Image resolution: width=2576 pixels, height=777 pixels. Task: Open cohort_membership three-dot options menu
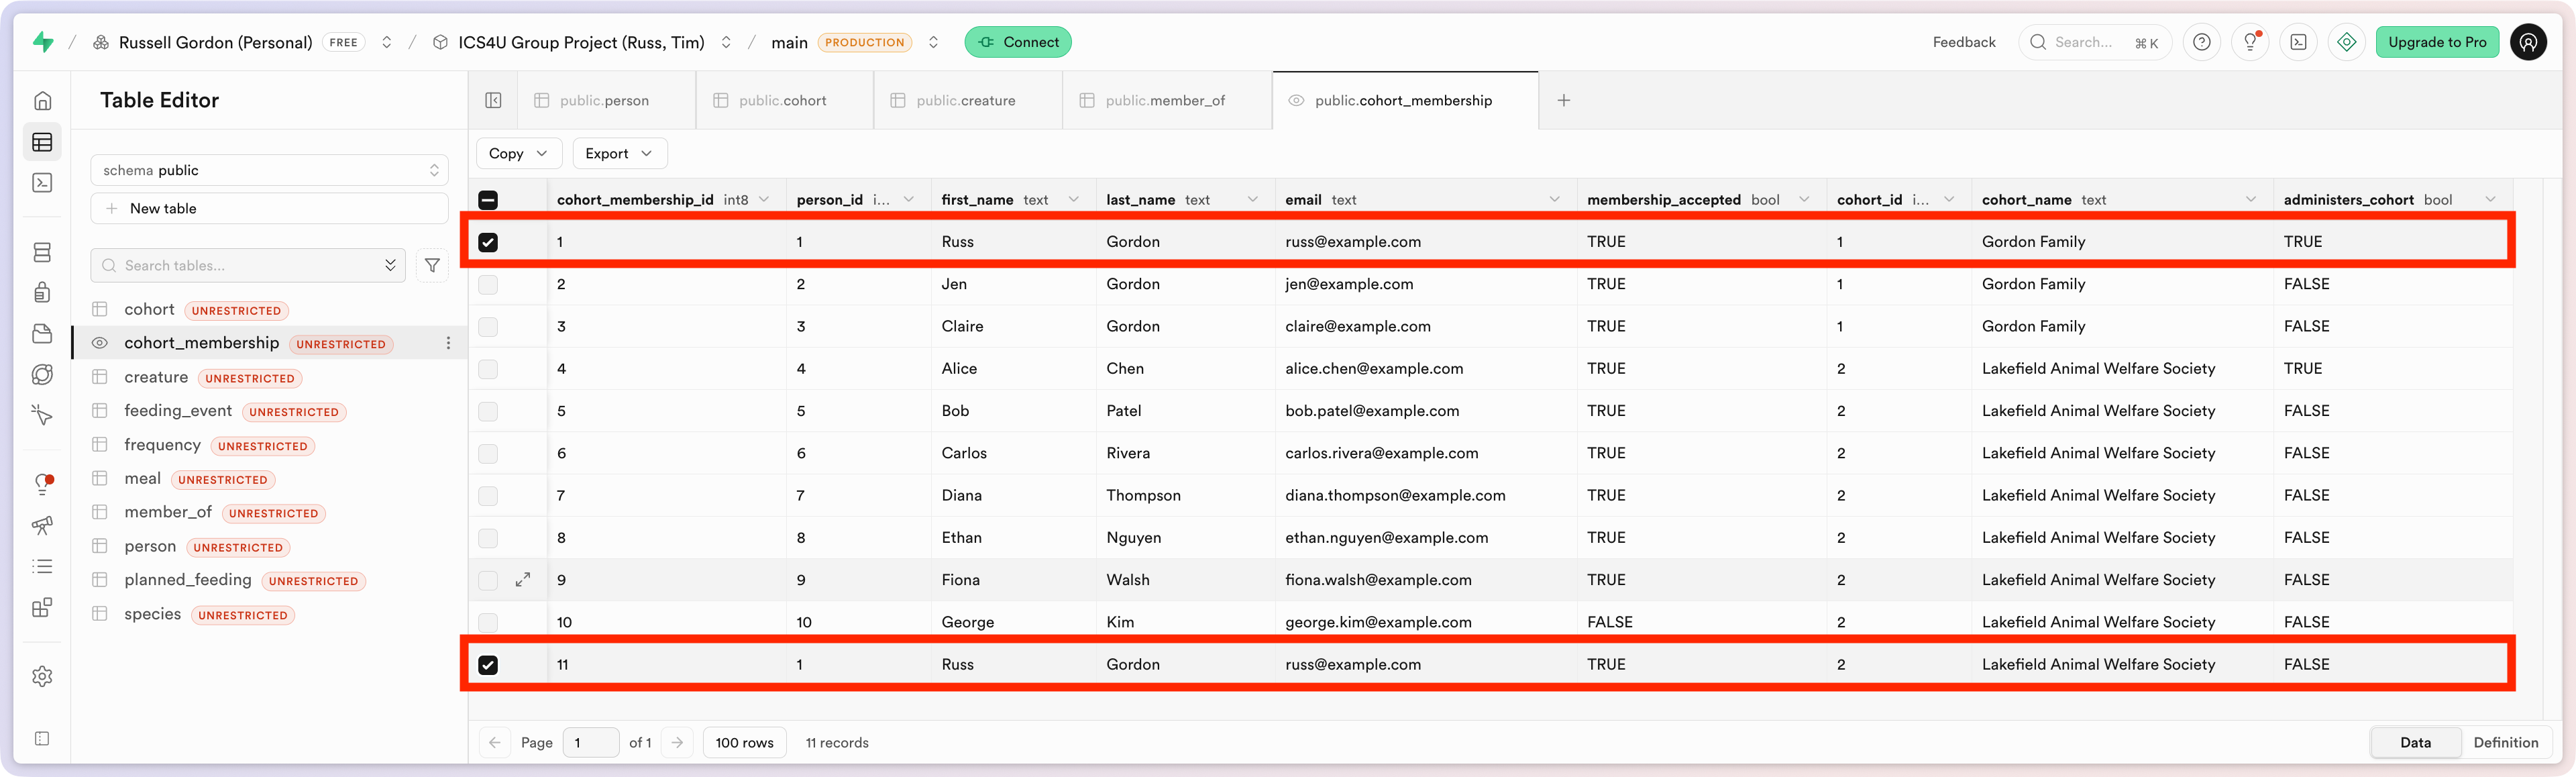[x=448, y=343]
